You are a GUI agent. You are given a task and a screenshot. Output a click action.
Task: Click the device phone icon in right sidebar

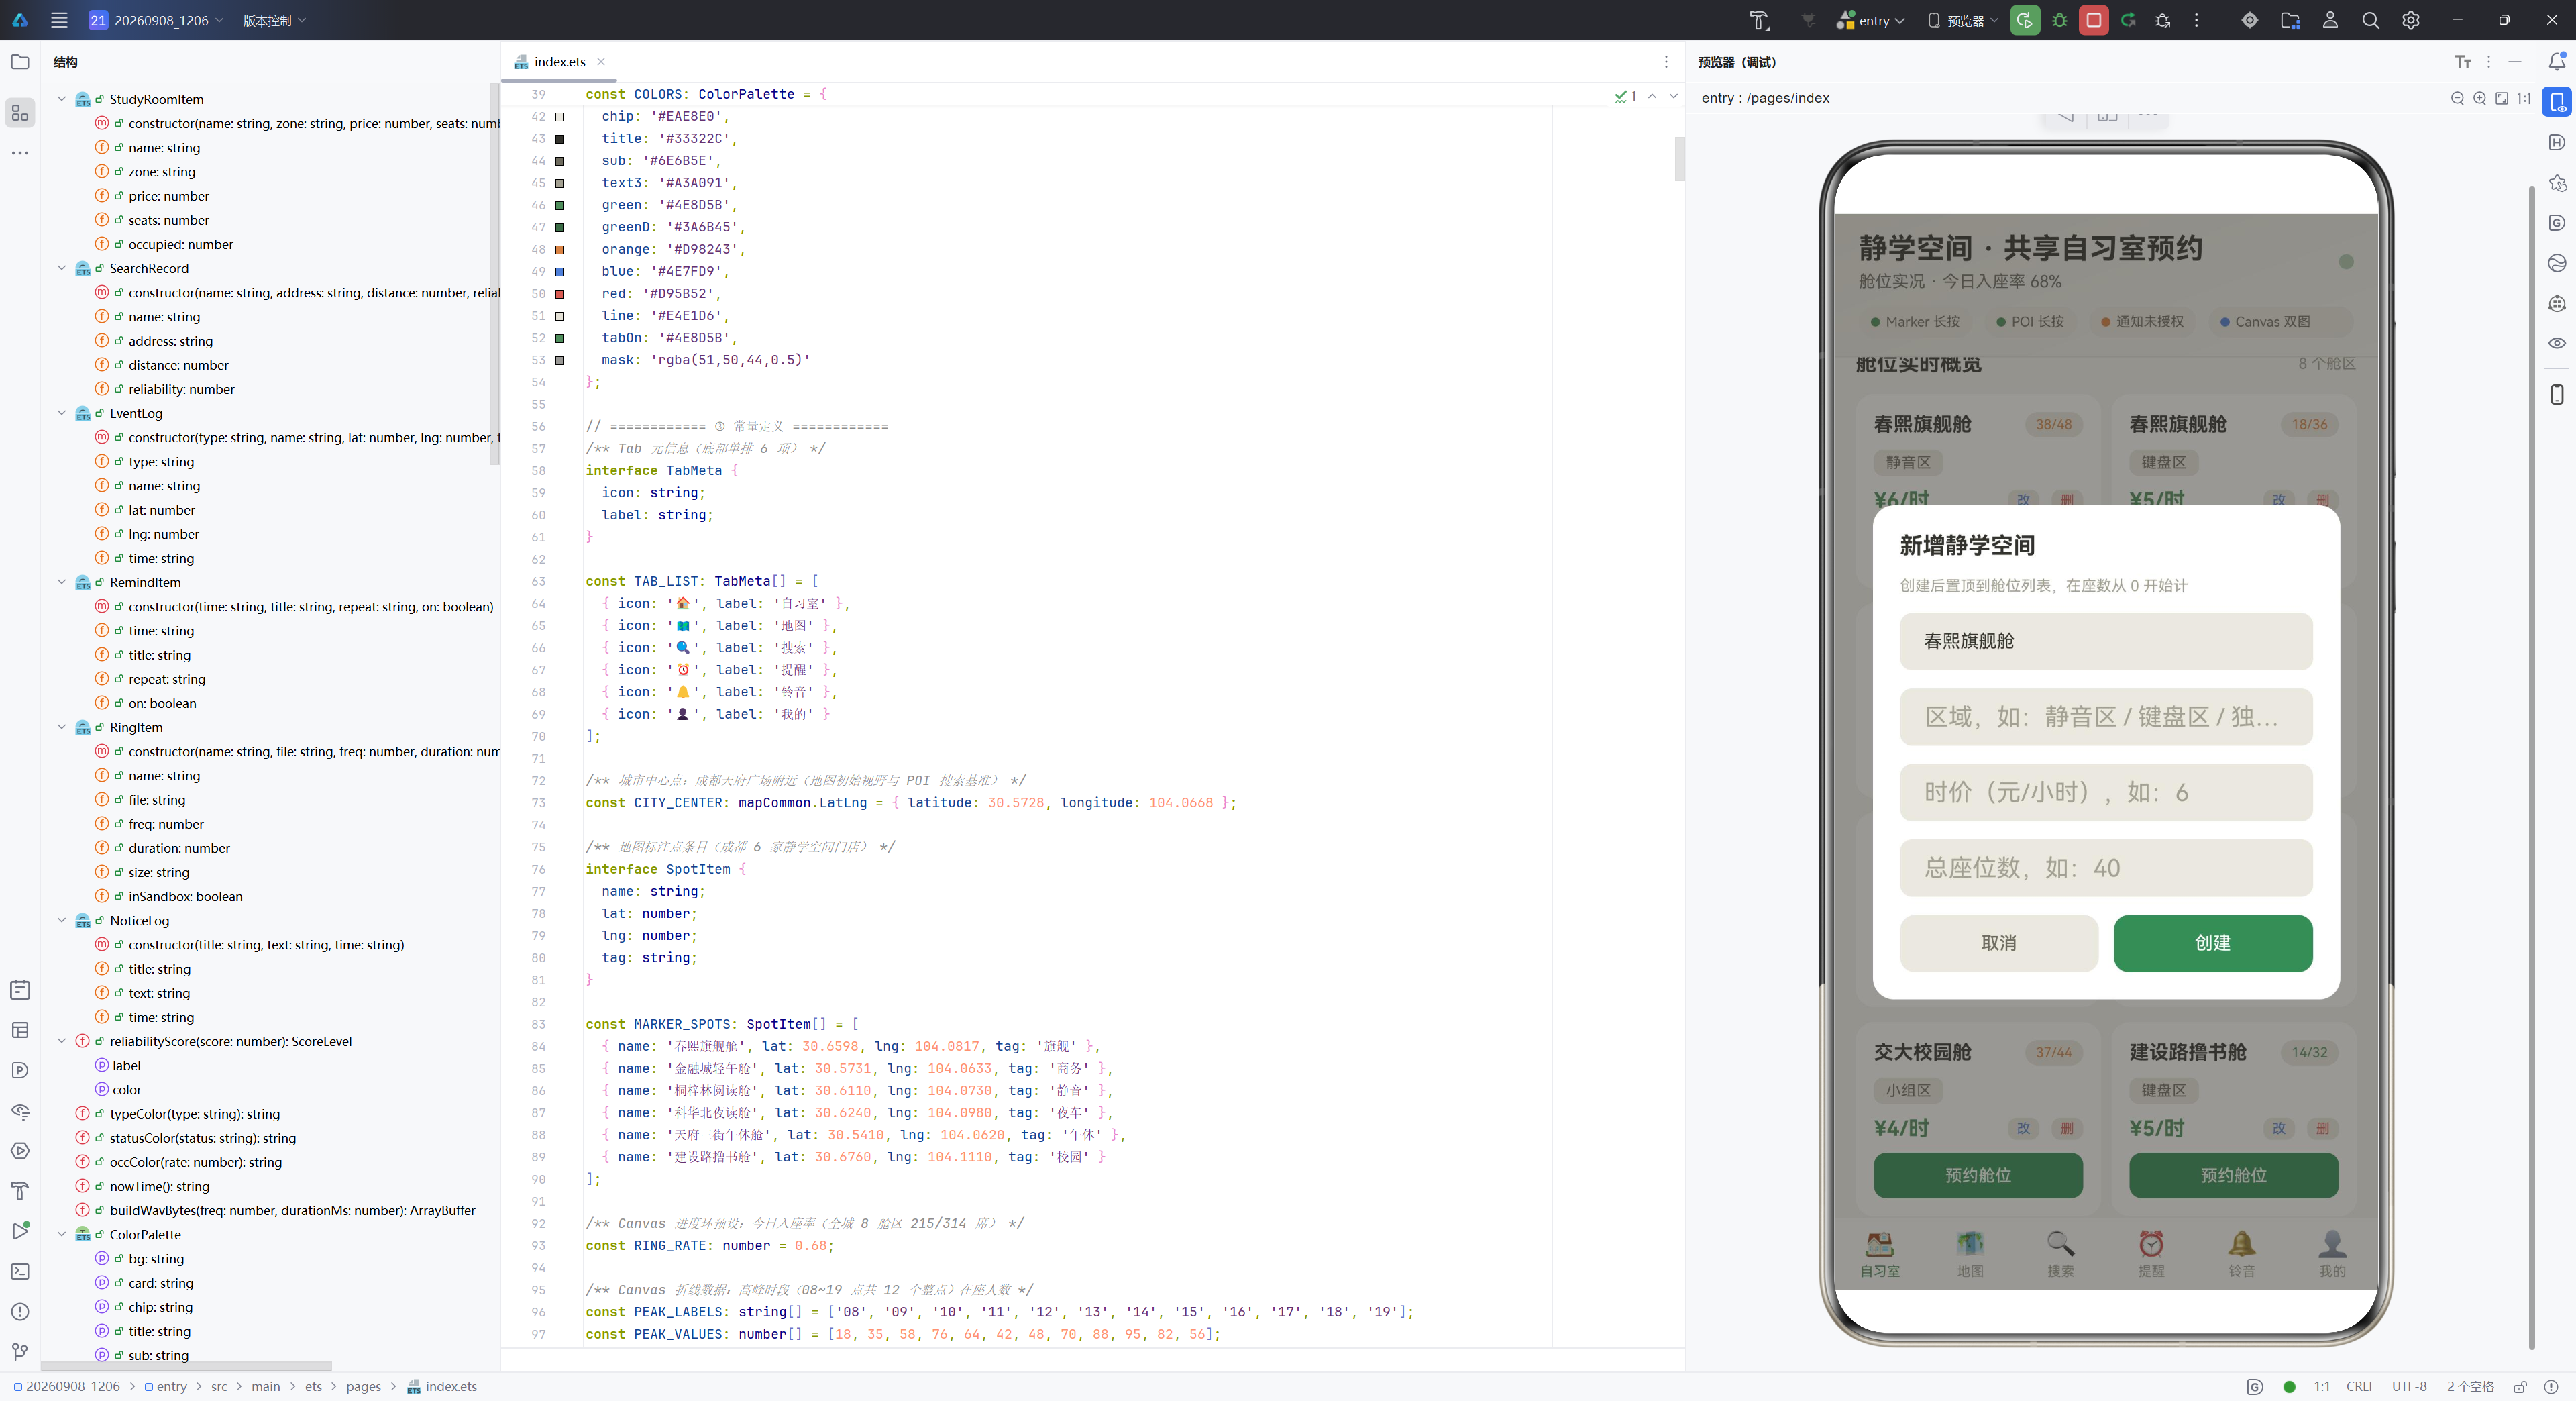click(x=2556, y=394)
